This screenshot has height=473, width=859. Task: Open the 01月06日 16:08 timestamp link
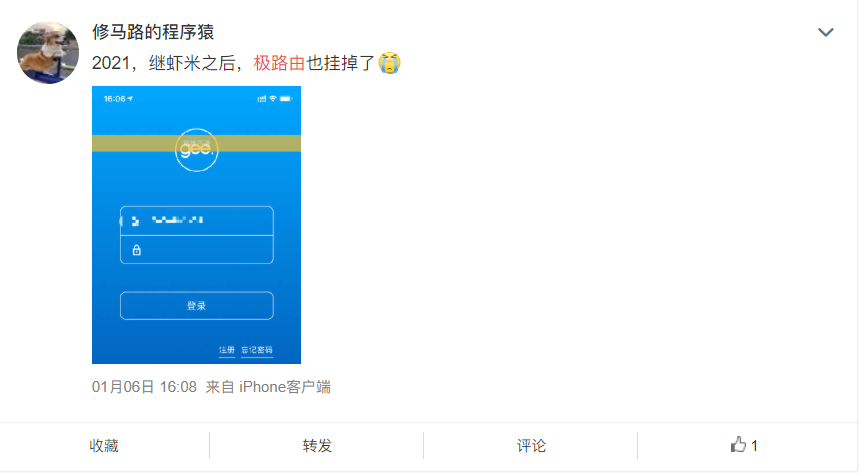(x=144, y=387)
